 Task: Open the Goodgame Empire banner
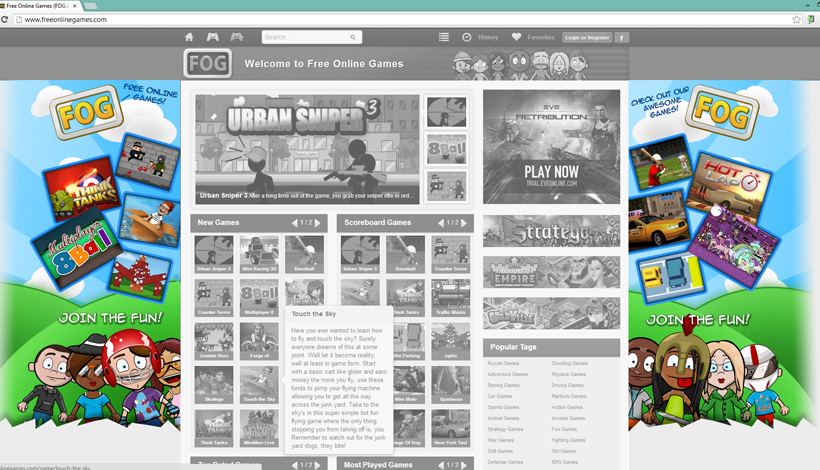tap(551, 272)
